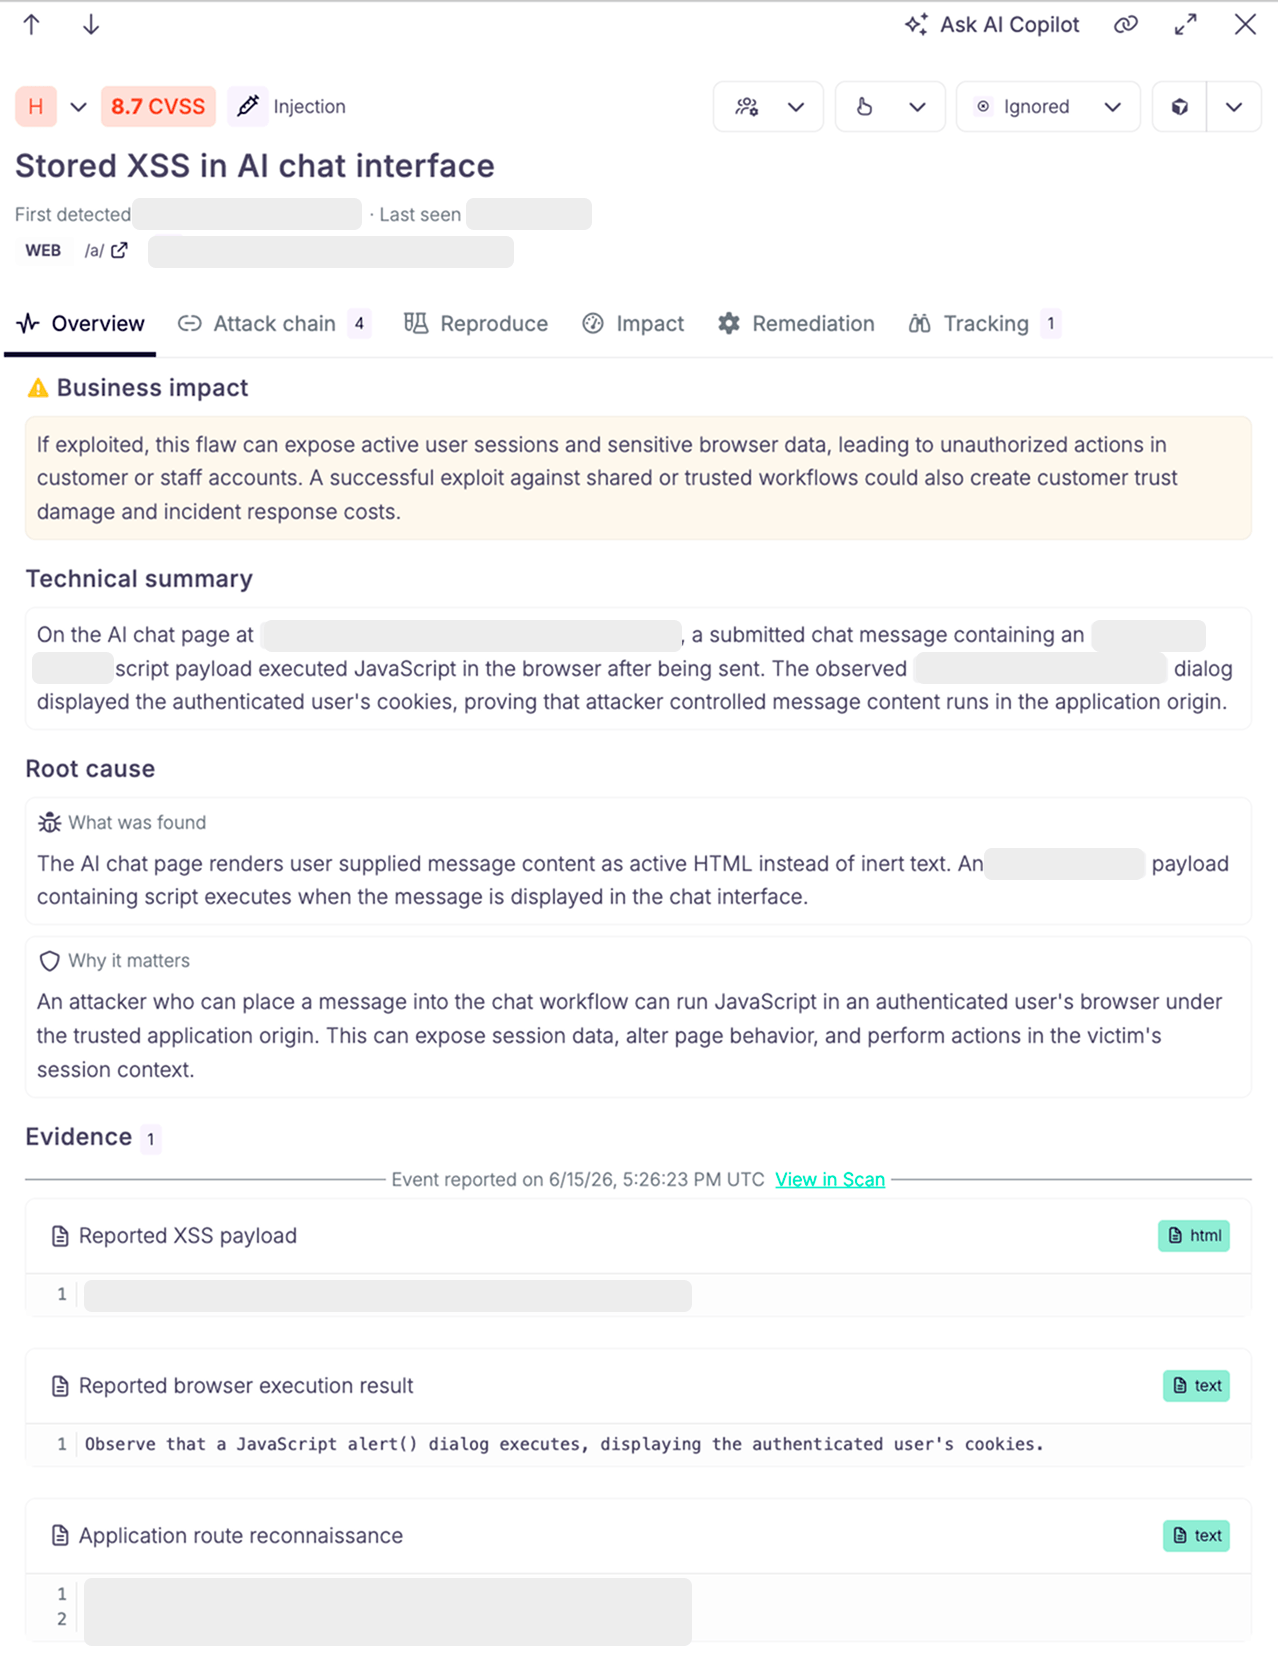Screen dimensions: 1278x1672
Task: Select the Reproduce tab
Action: [x=476, y=323]
